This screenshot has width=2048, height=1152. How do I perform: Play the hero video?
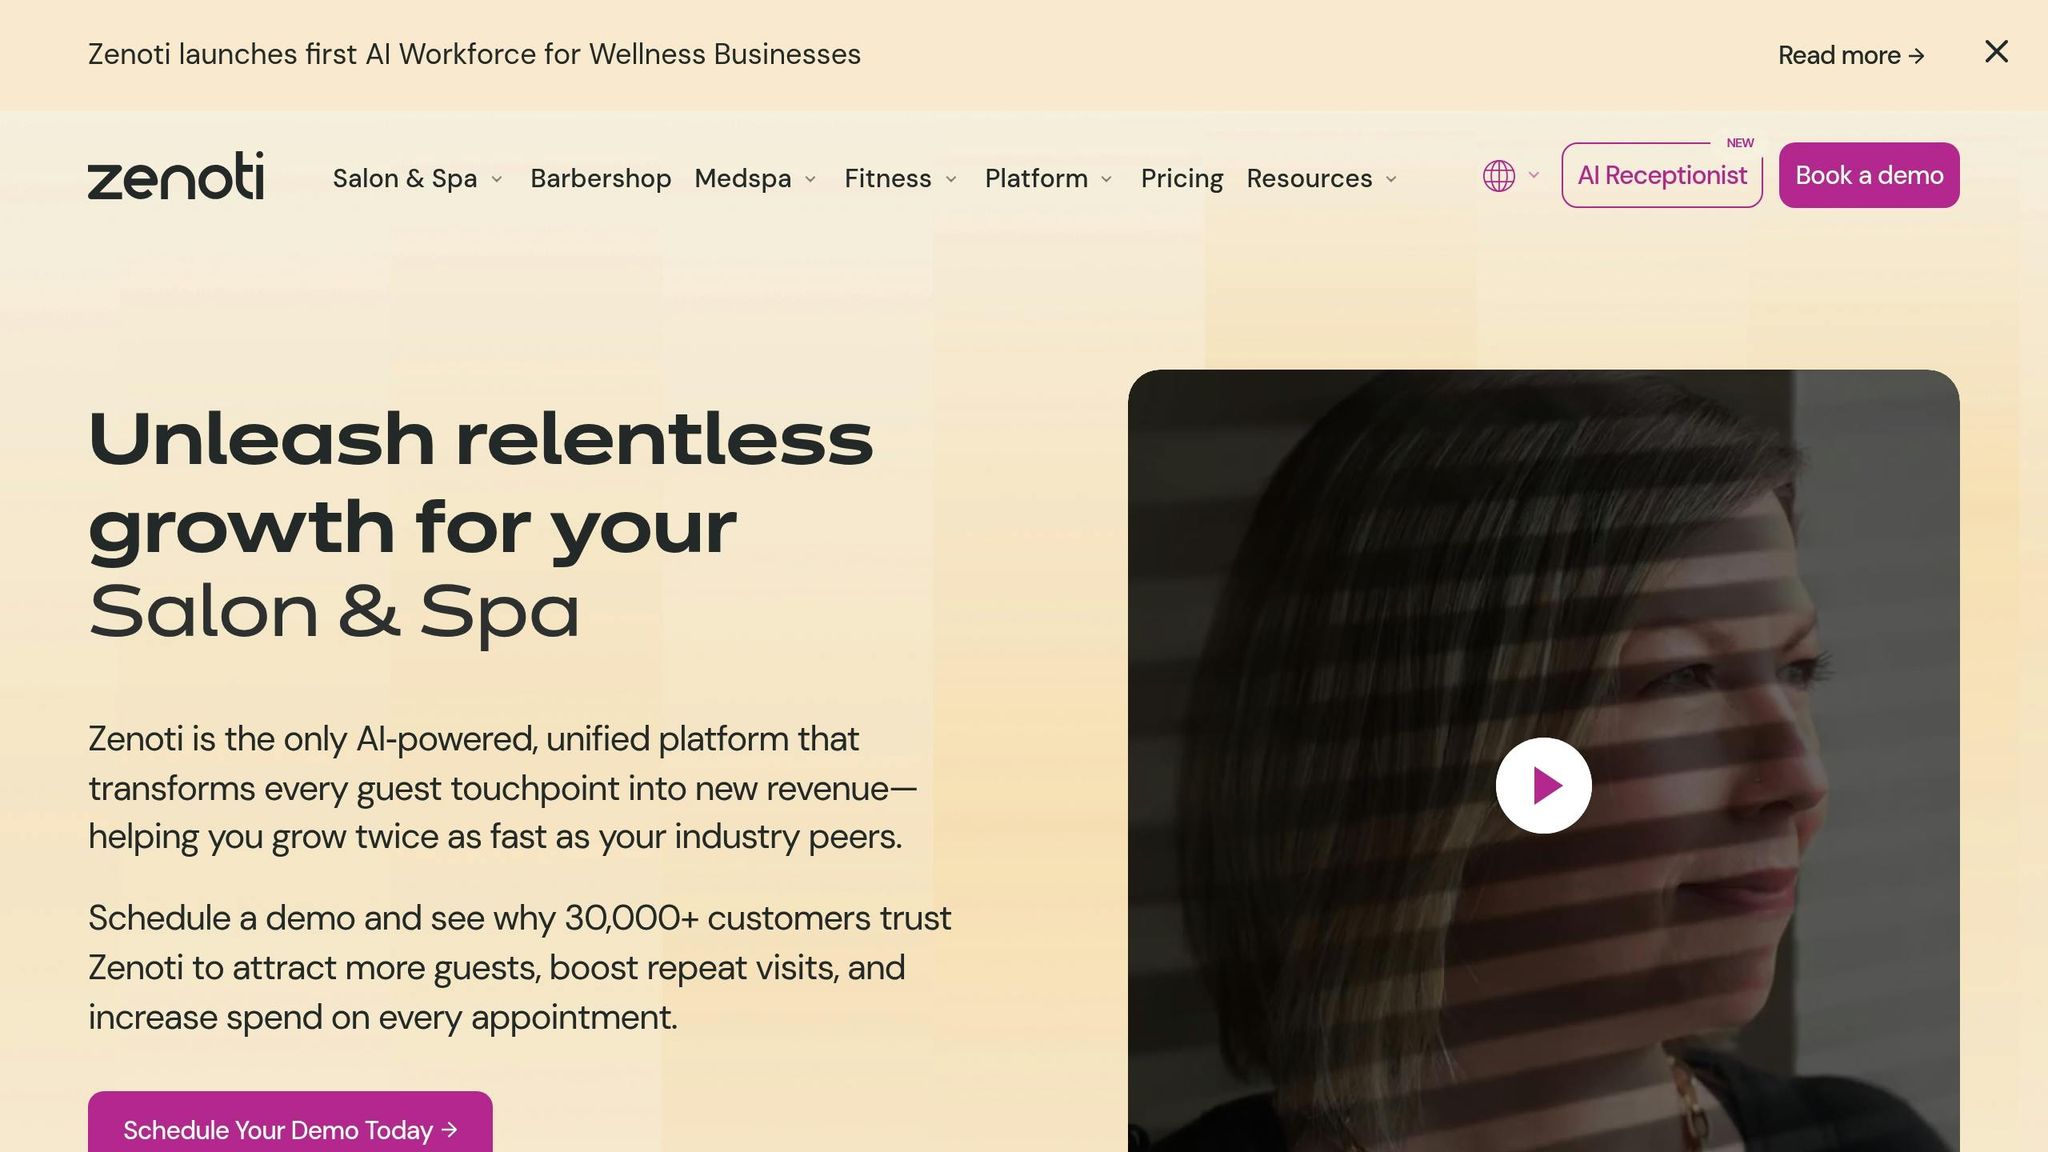(x=1543, y=785)
